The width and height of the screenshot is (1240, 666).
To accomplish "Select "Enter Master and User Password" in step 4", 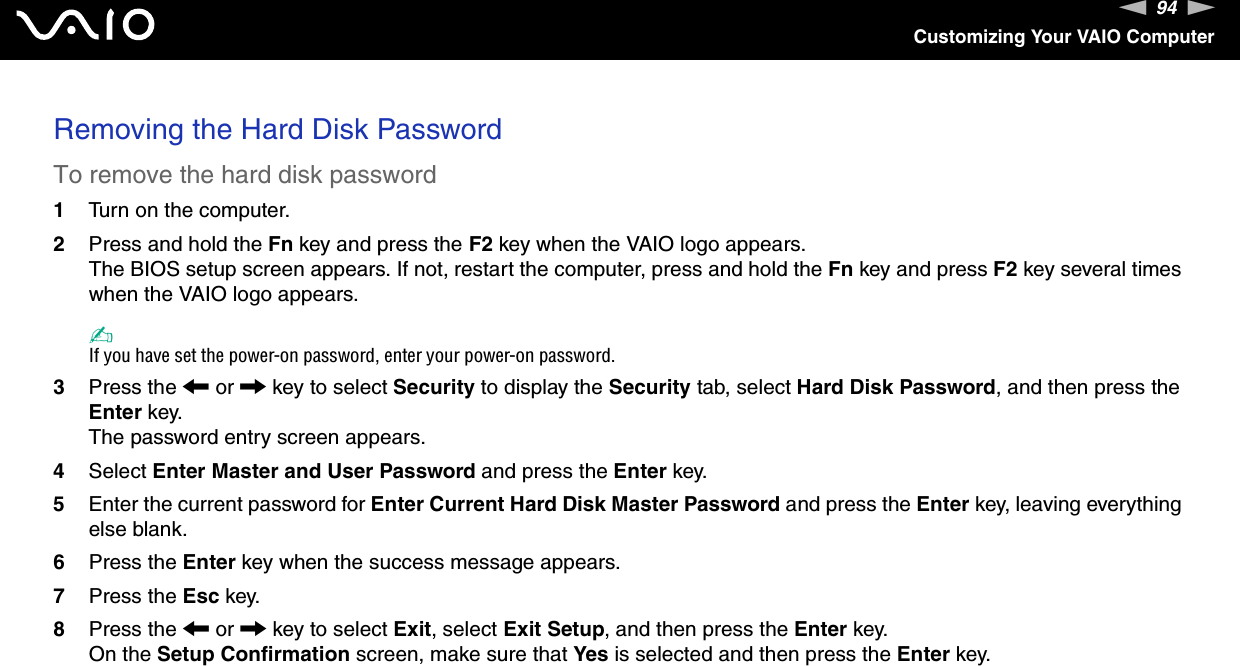I will point(314,471).
